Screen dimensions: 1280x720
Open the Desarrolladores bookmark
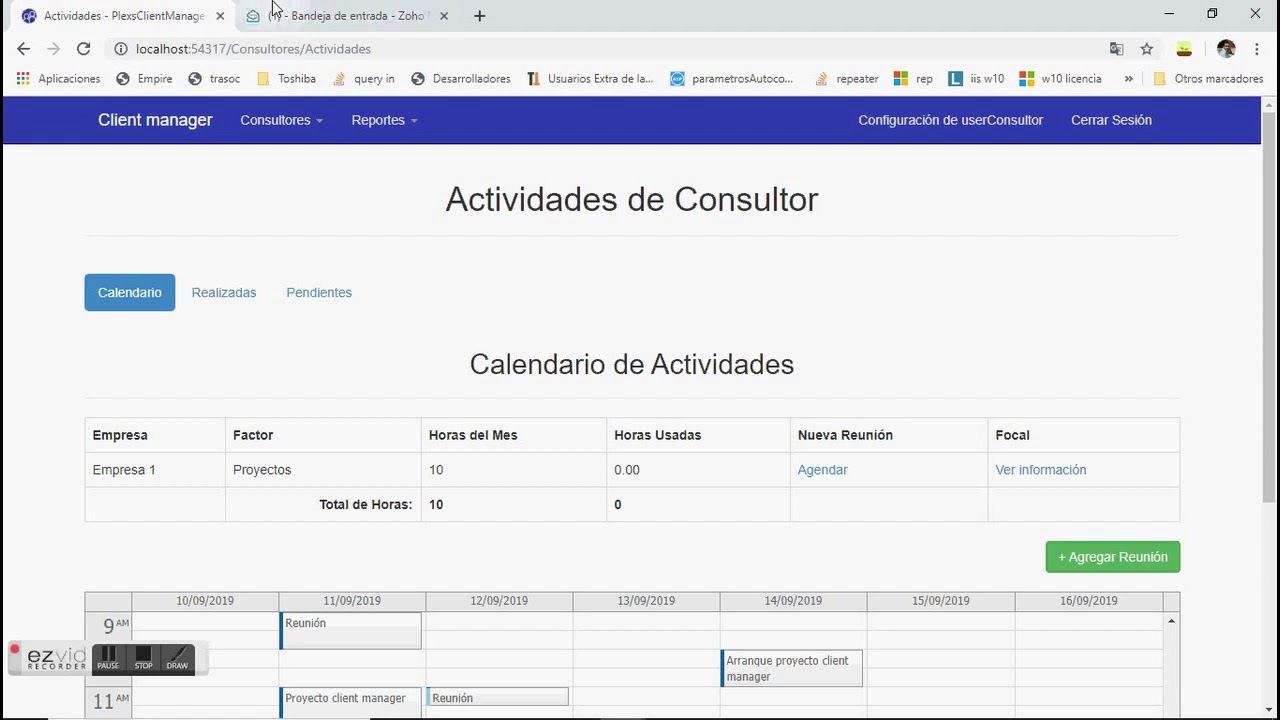461,79
